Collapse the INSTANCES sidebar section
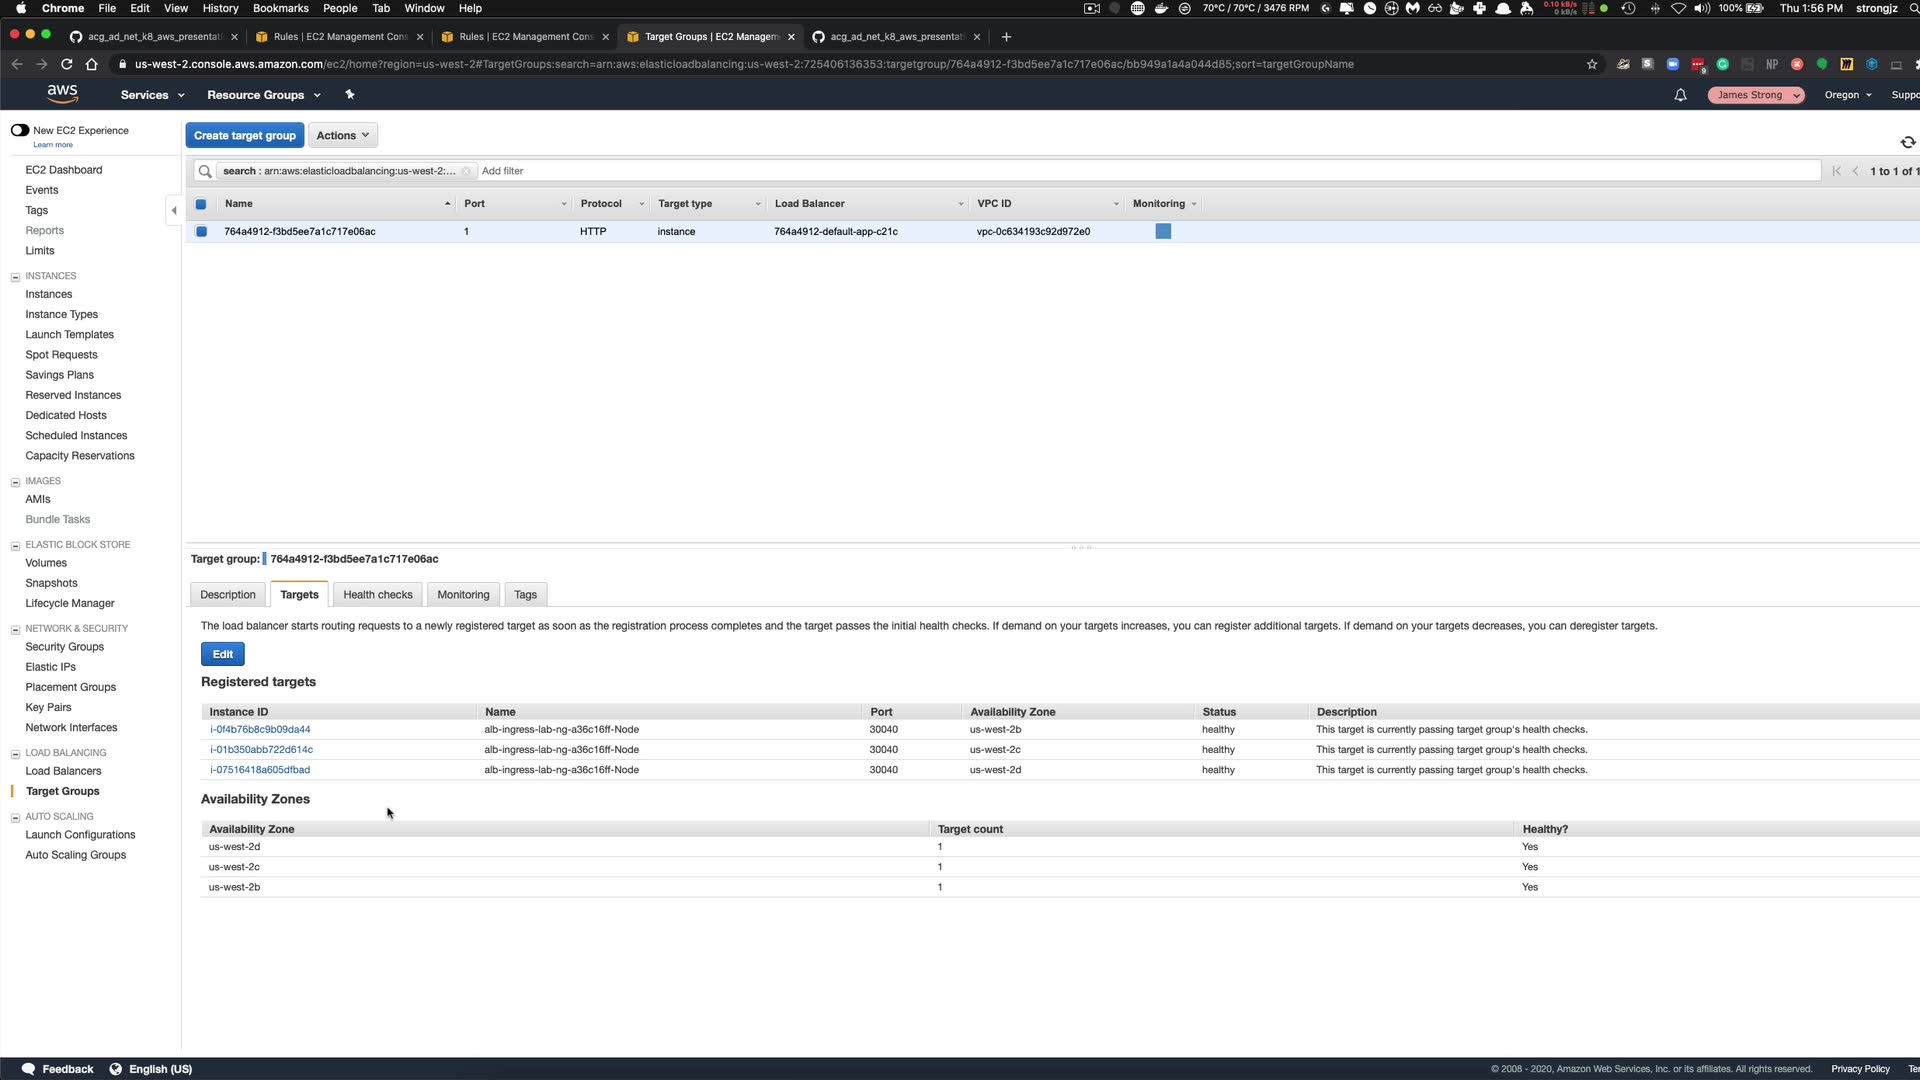The height and width of the screenshot is (1080, 1920). [15, 277]
